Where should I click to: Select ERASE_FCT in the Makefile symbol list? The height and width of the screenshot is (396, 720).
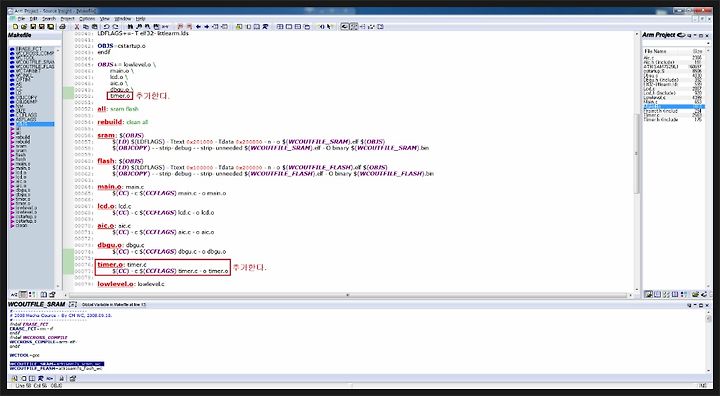28,49
